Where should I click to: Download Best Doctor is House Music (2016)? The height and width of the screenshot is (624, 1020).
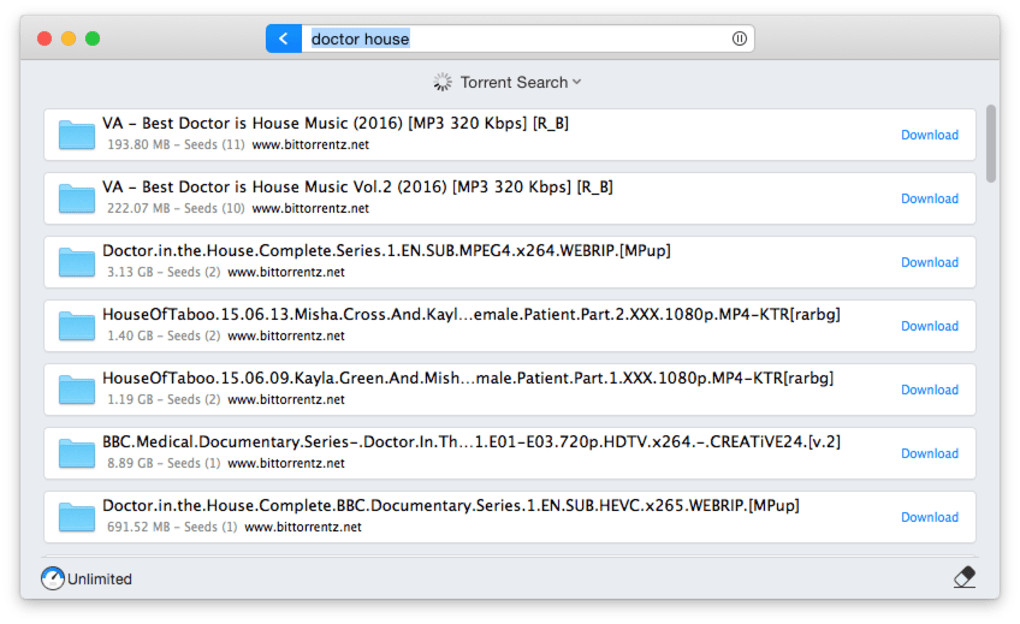[929, 135]
